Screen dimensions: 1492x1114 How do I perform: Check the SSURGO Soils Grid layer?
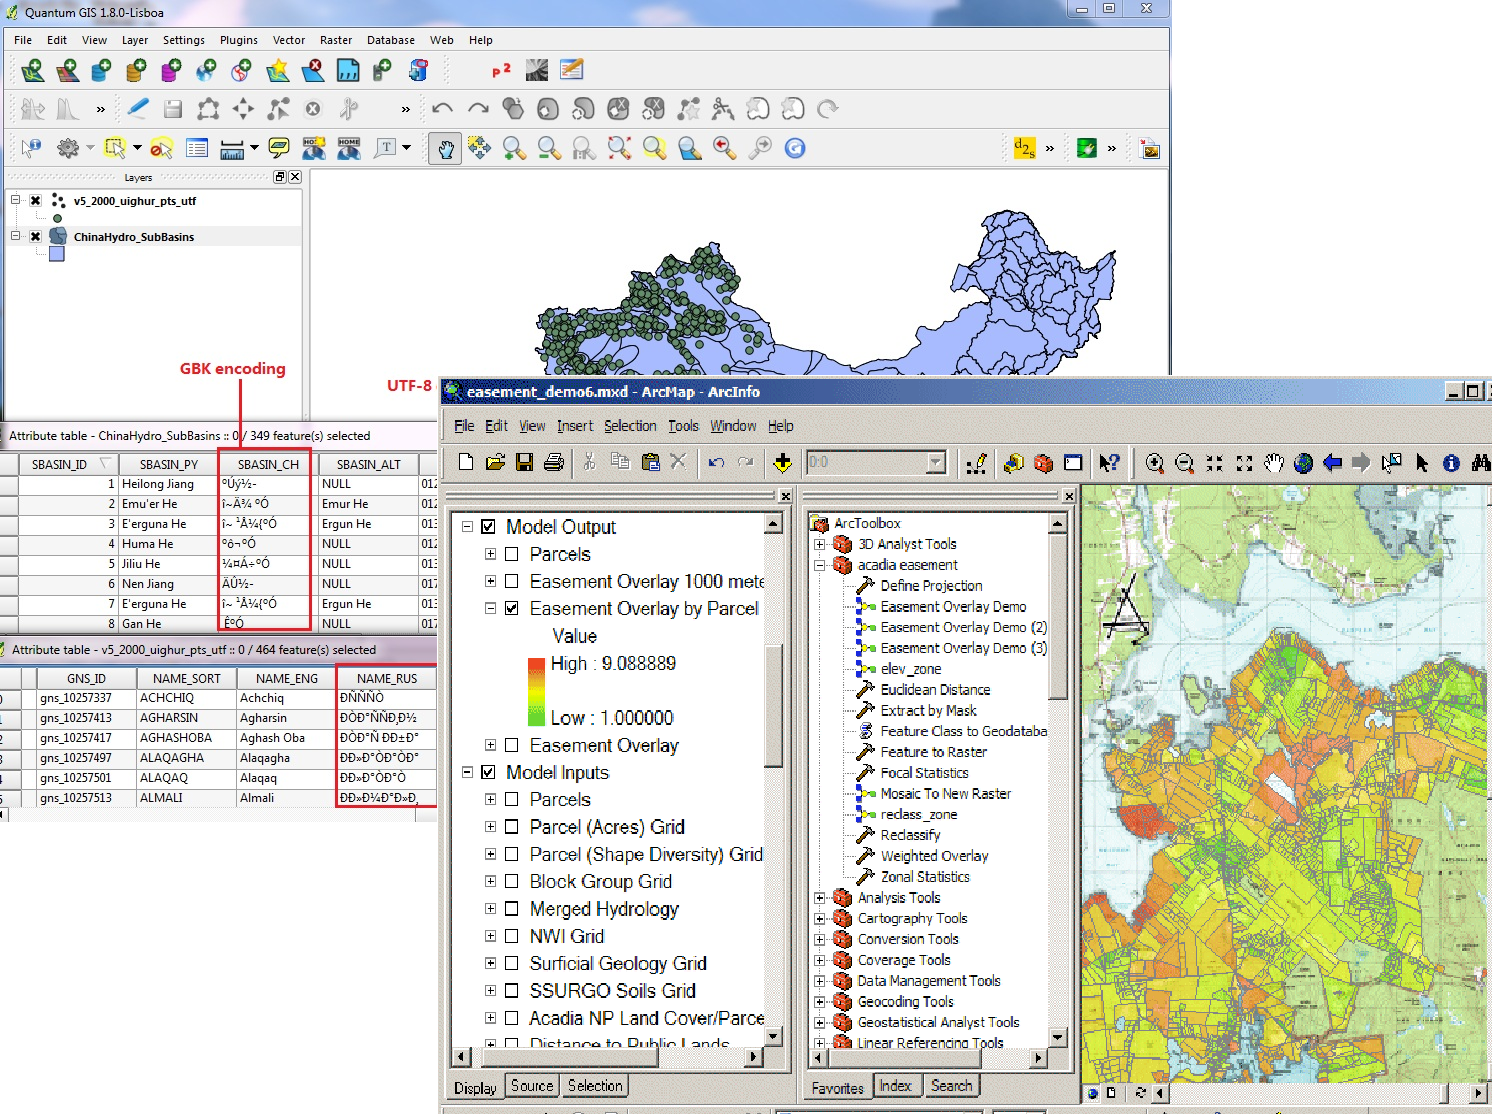click(512, 991)
